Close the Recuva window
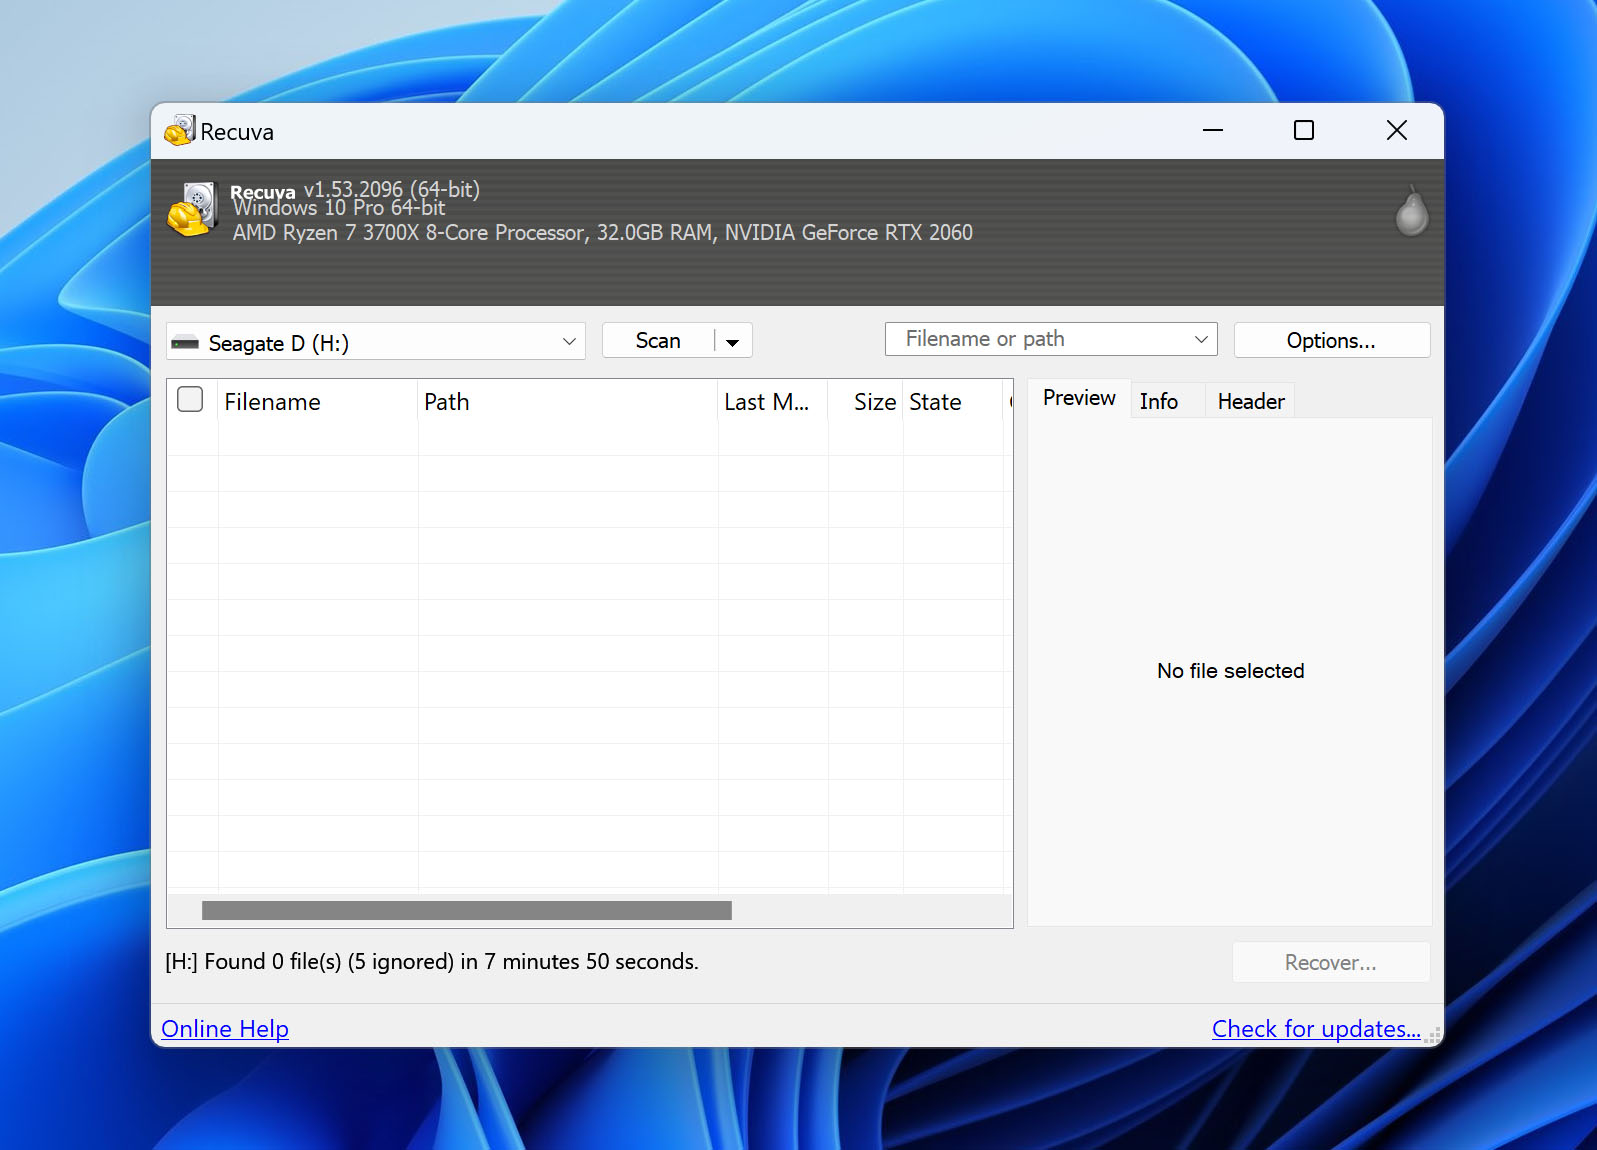This screenshot has width=1597, height=1150. point(1397,130)
